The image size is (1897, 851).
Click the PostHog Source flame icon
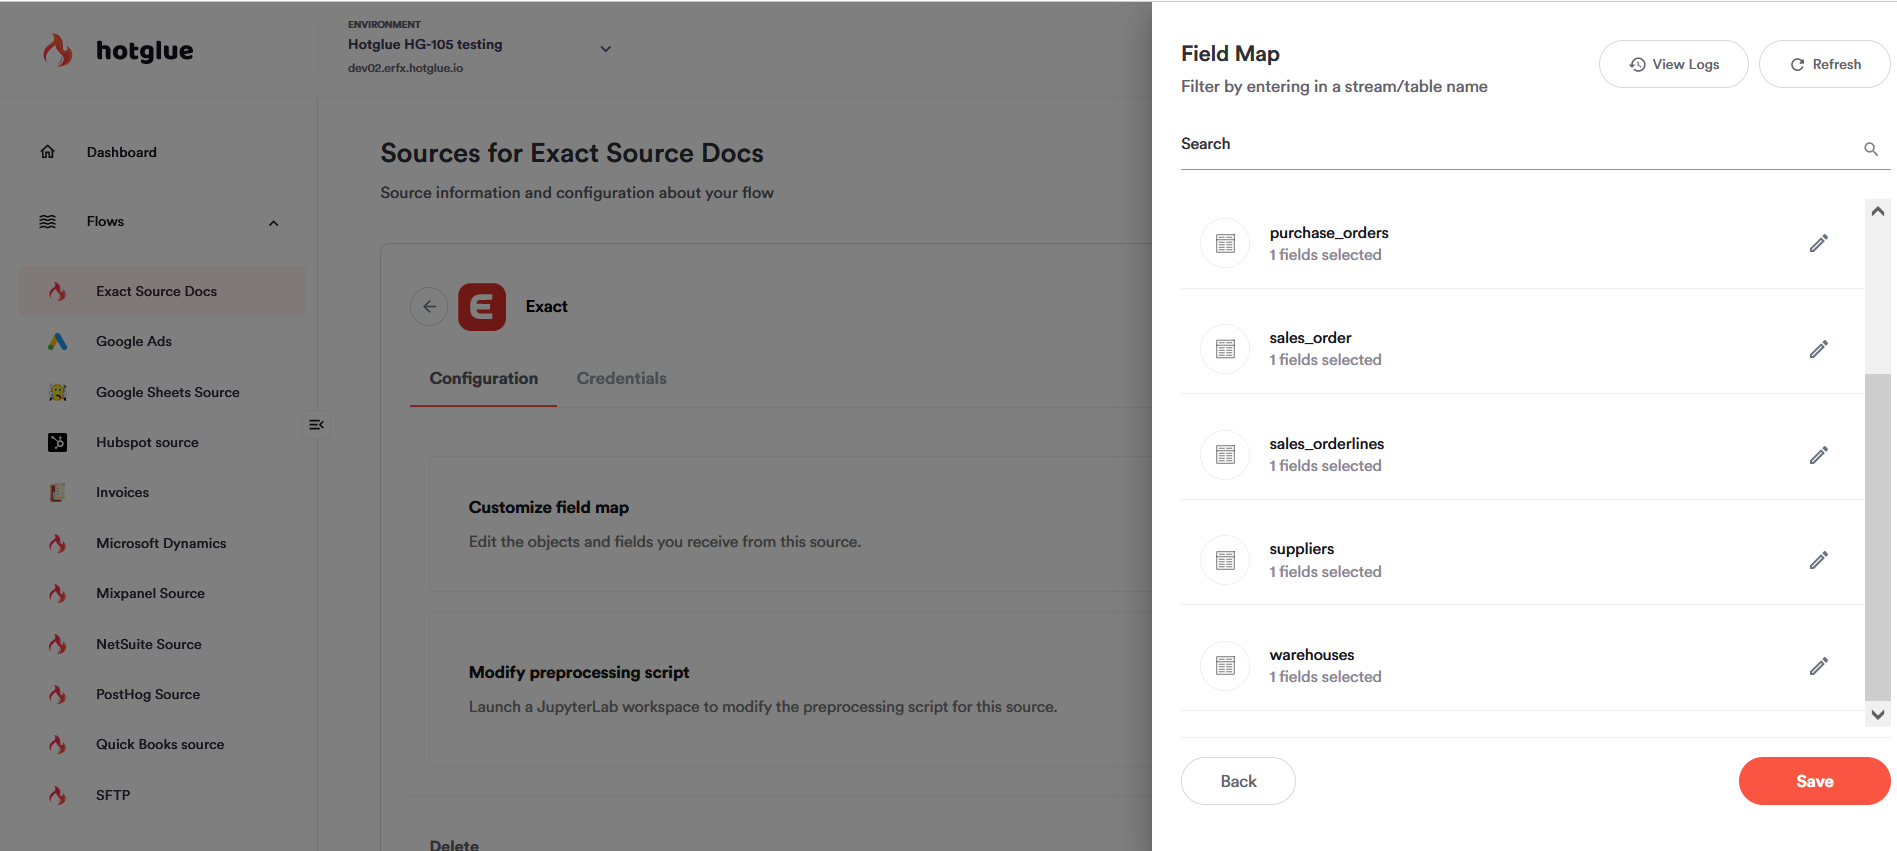point(57,694)
